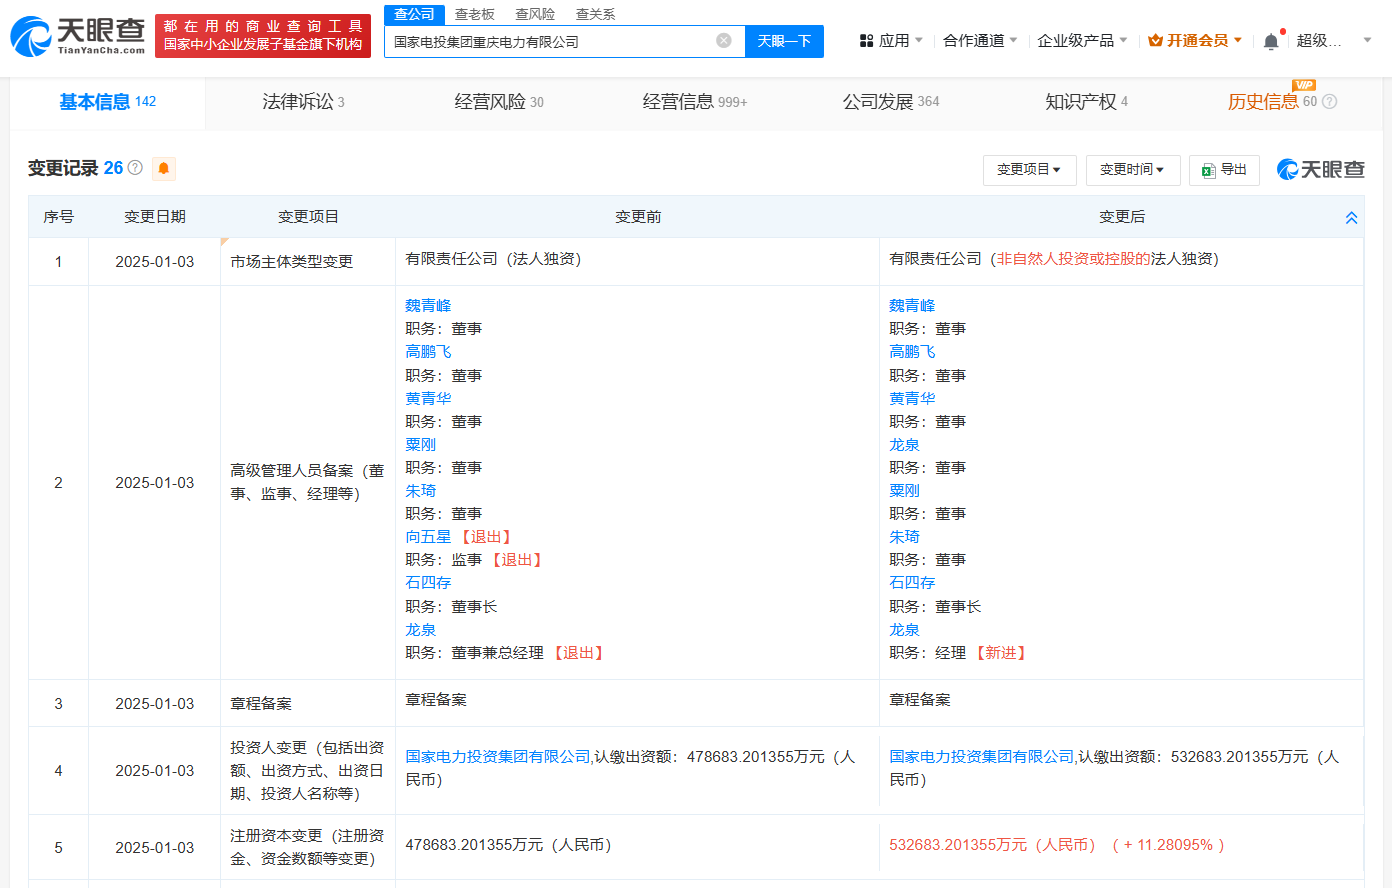The image size is (1392, 888).
Task: Open 石四存 link in the 变更前 column
Action: click(x=428, y=583)
